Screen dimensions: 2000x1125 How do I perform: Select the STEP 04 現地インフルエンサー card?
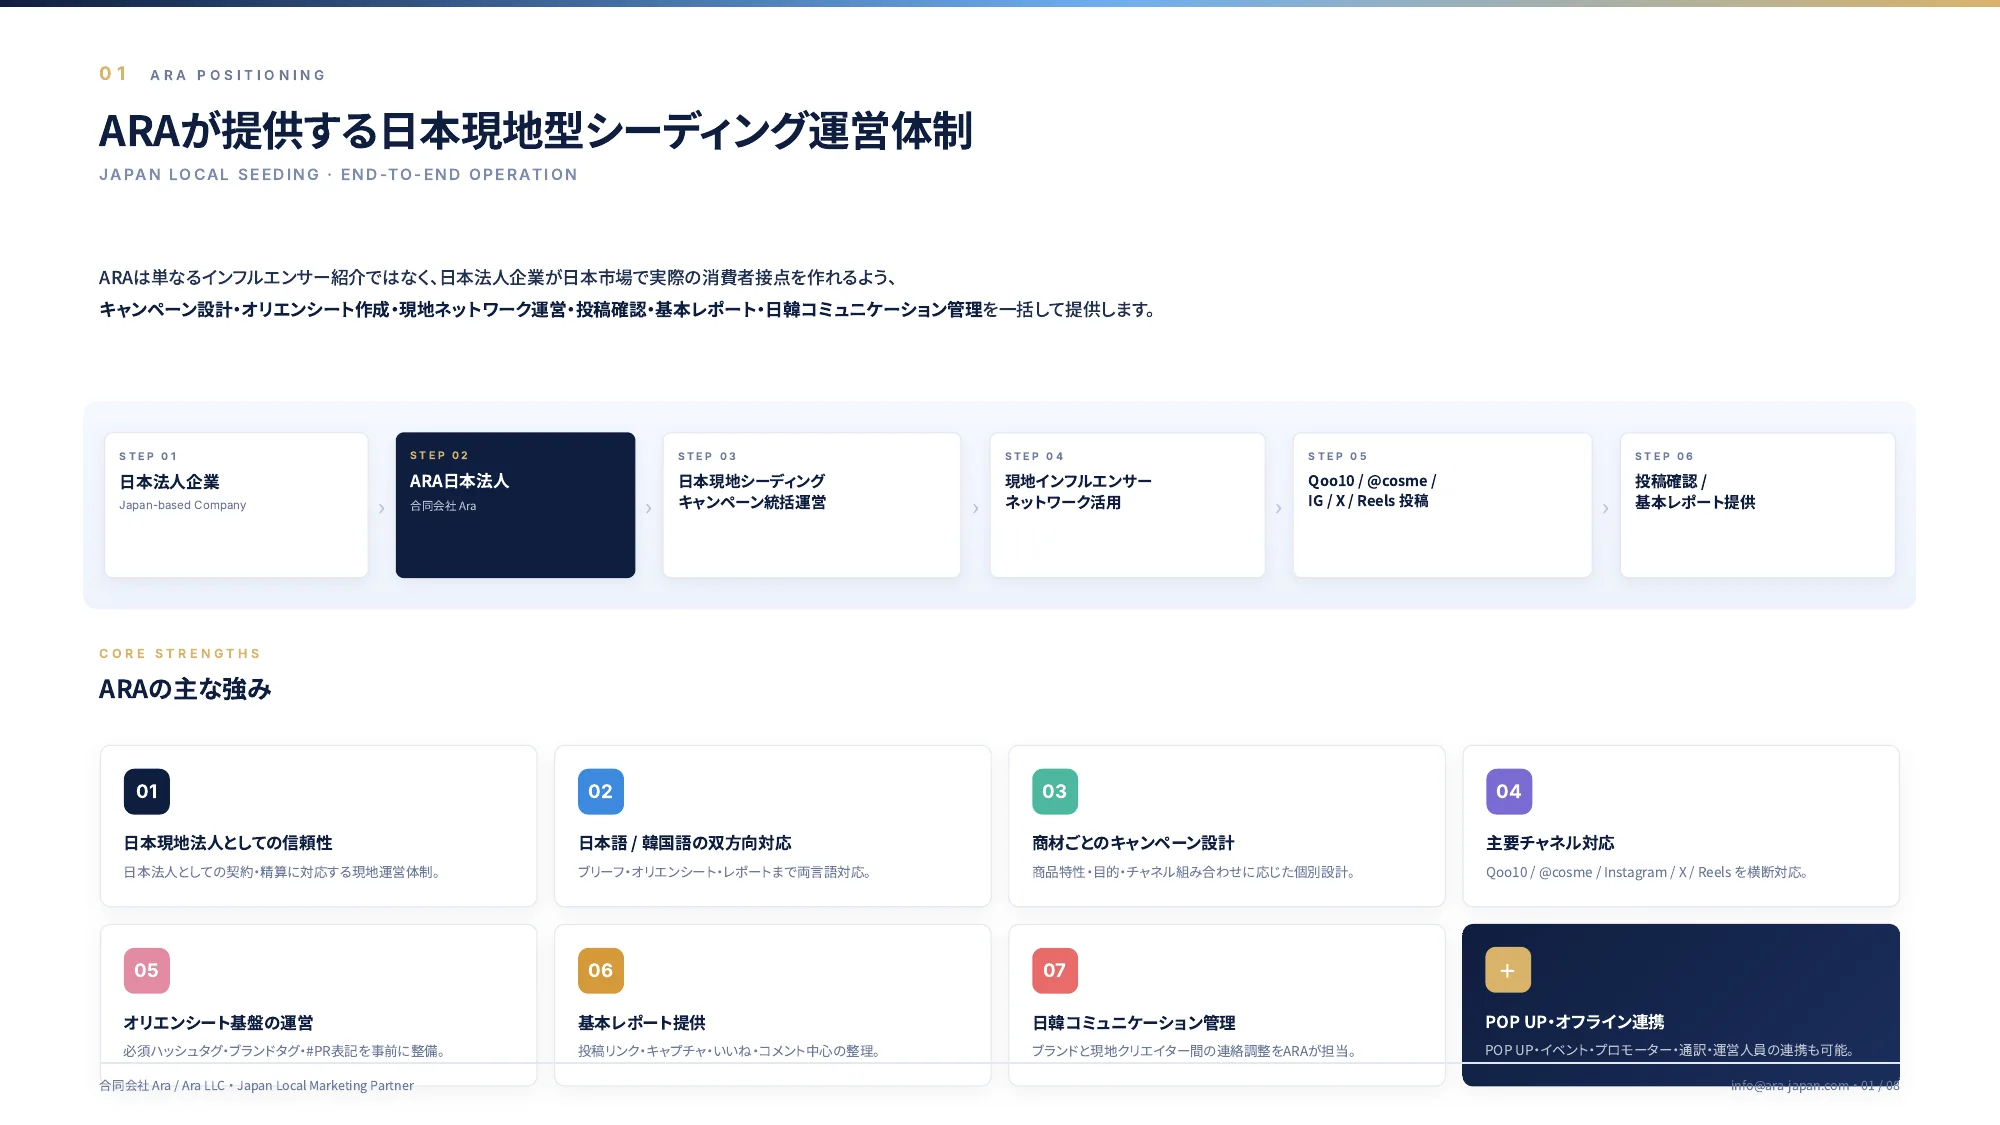tap(1127, 505)
